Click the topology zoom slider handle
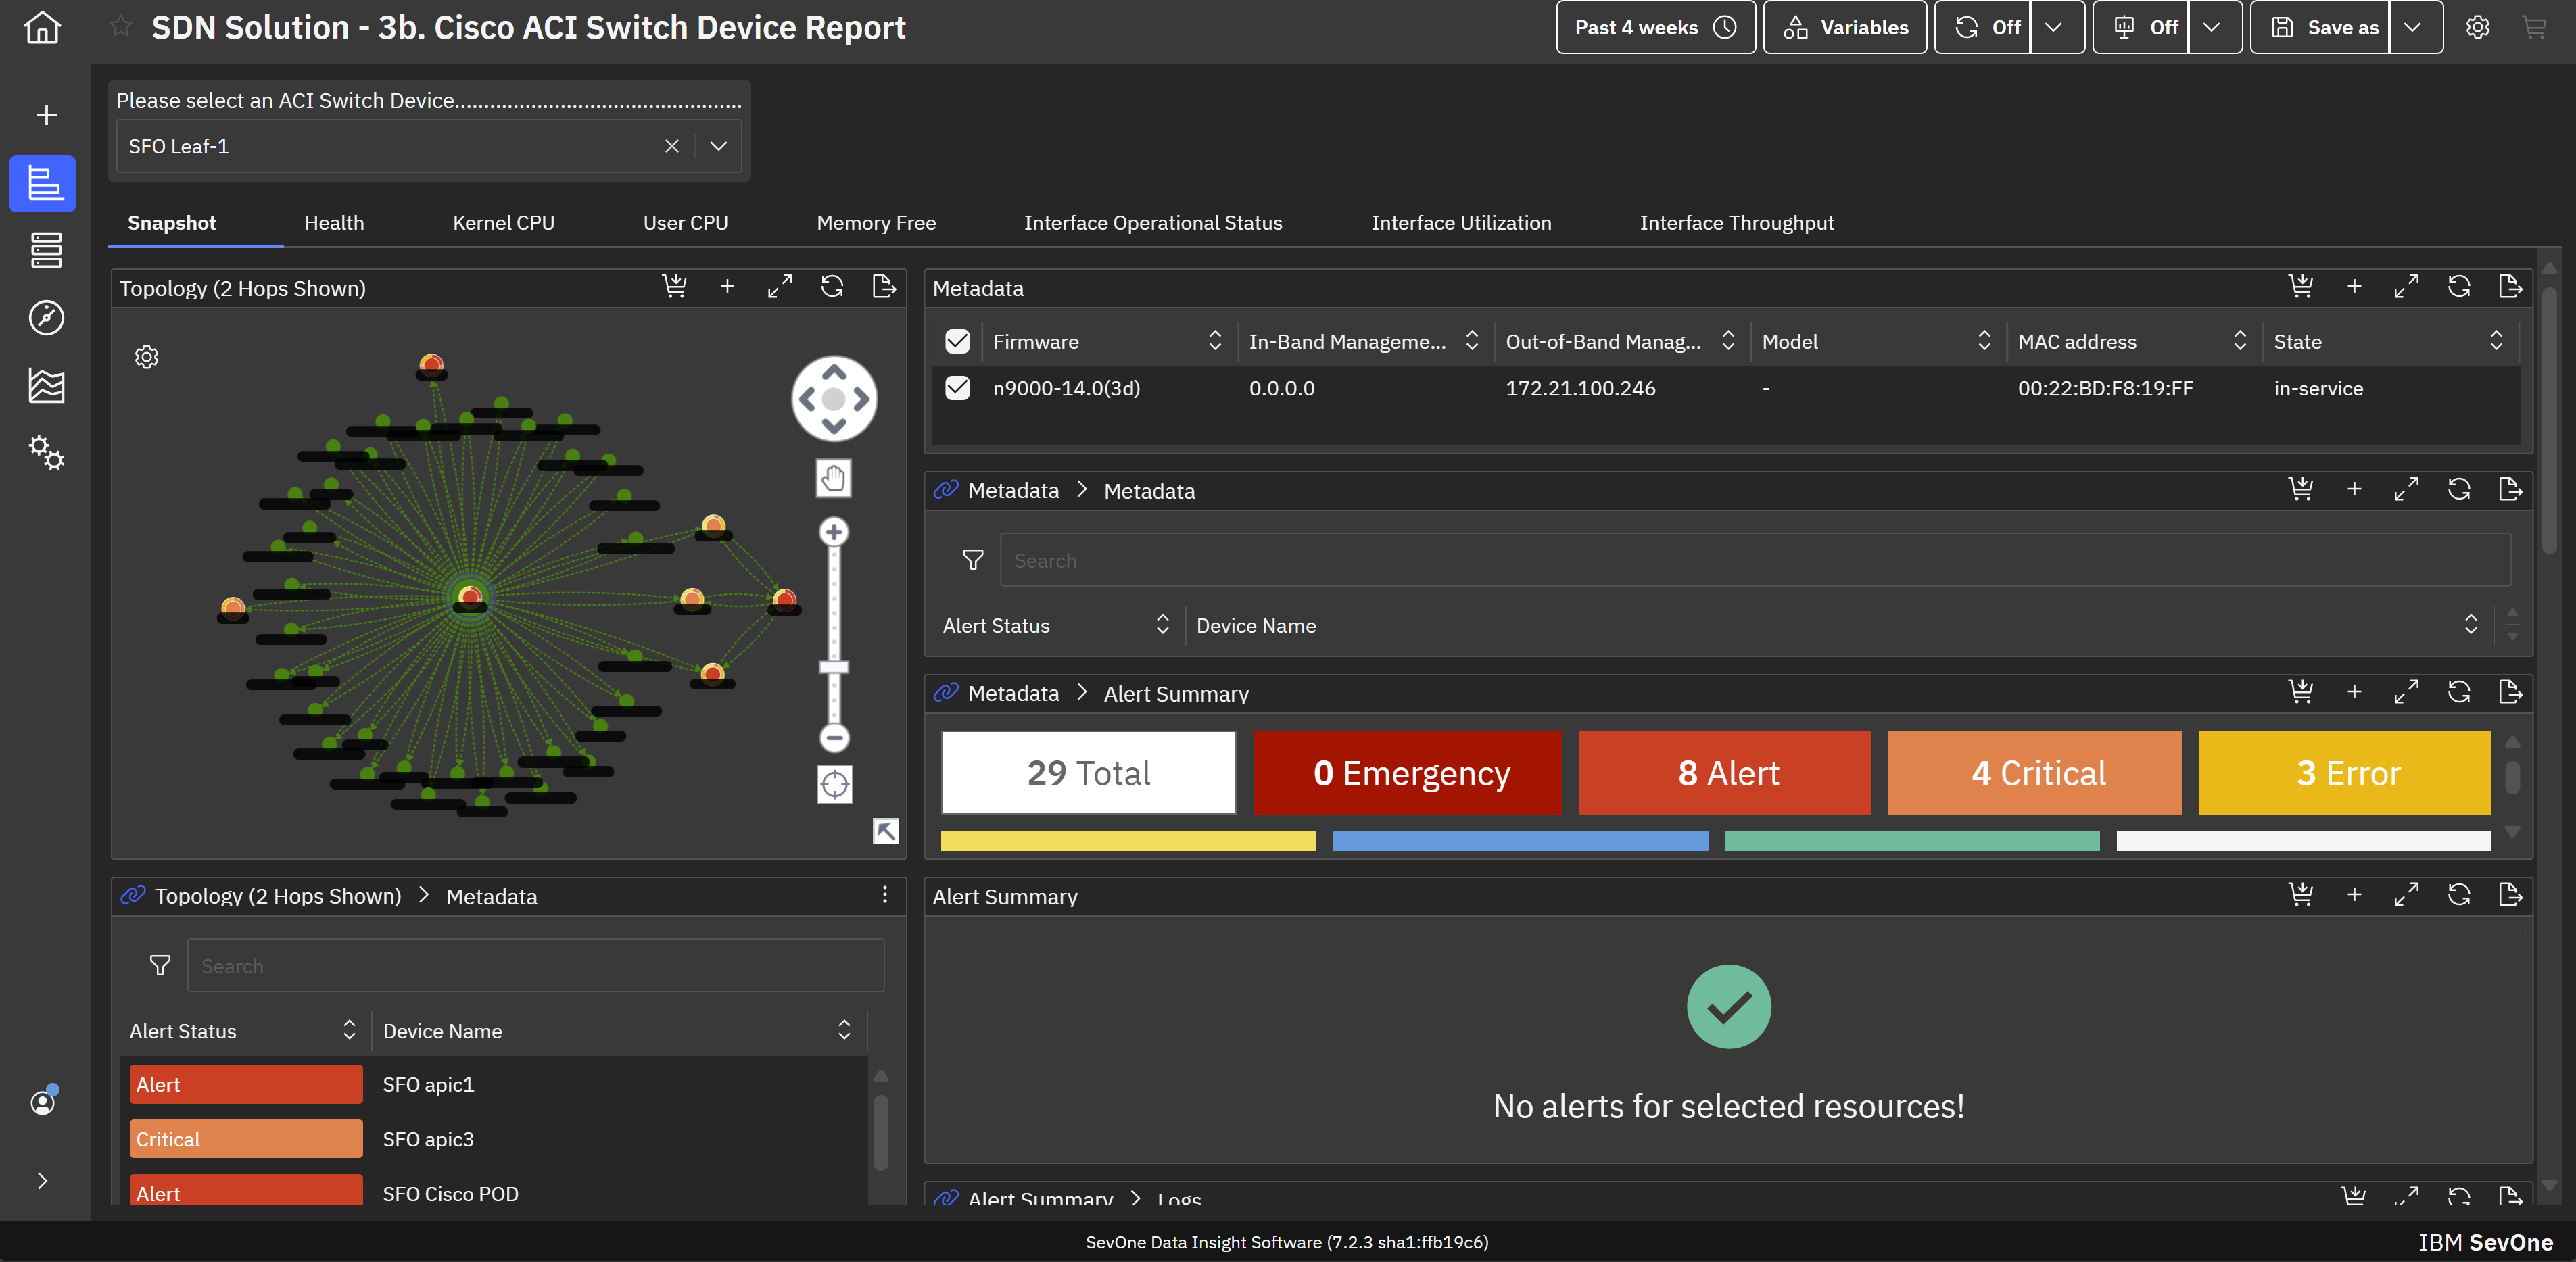Image resolution: width=2576 pixels, height=1262 pixels. coord(834,667)
